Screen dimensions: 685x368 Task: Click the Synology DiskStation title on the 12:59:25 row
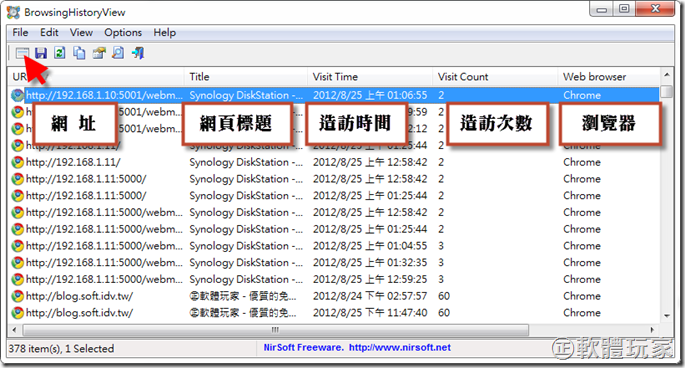pos(246,279)
